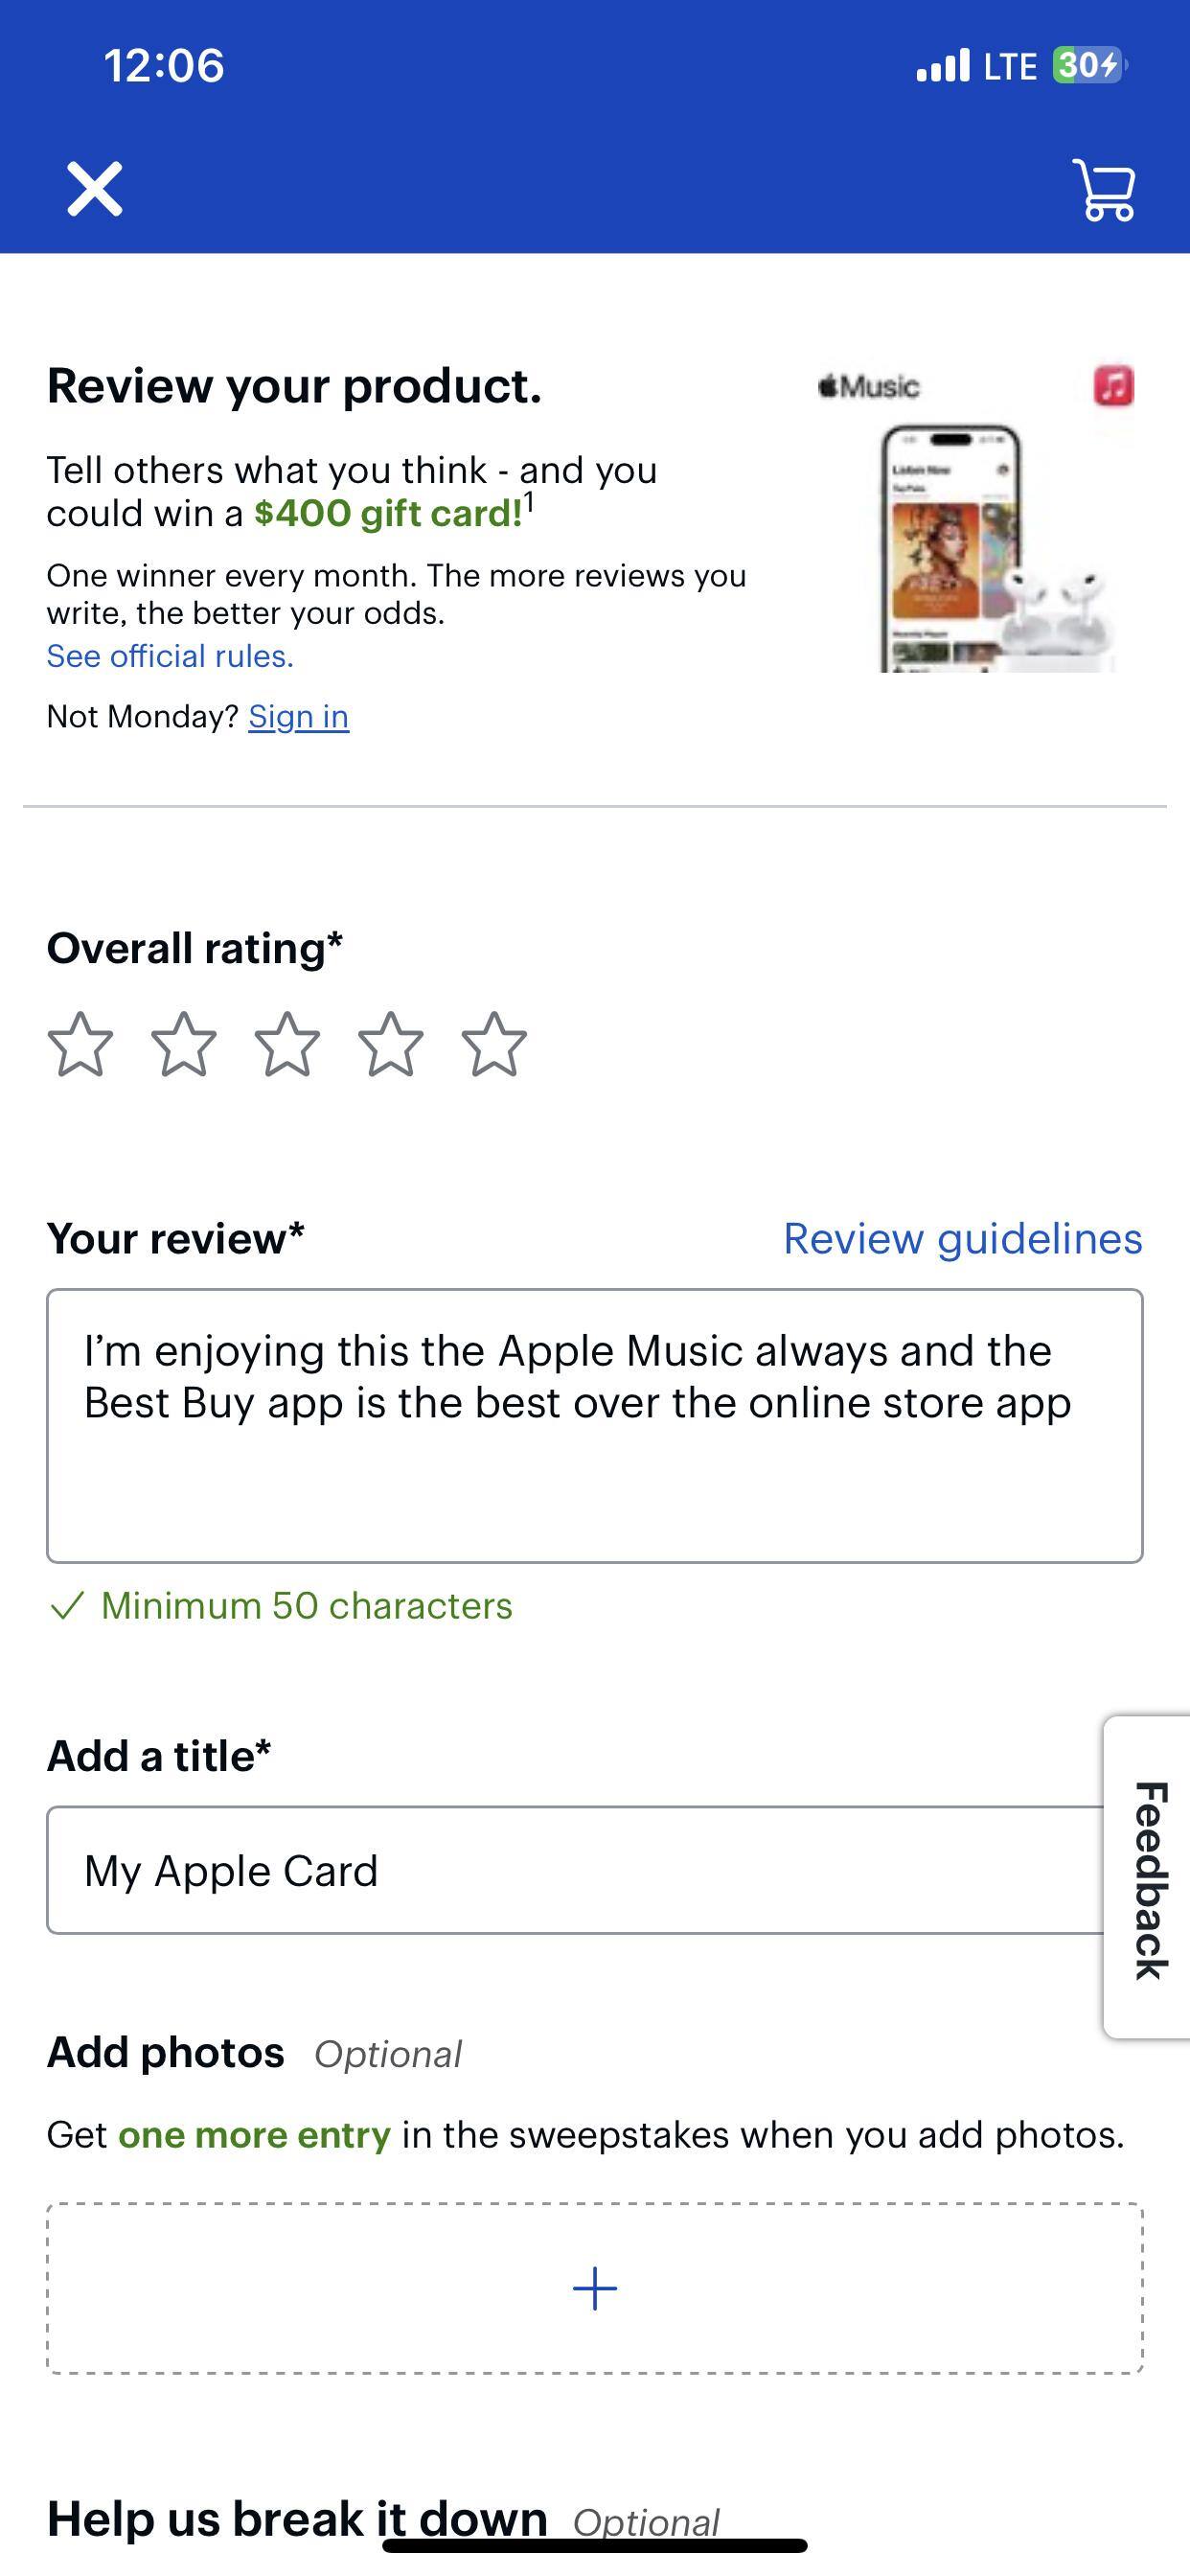Image resolution: width=1190 pixels, height=2576 pixels.
Task: Click the red Apple Music app icon
Action: (x=1113, y=387)
